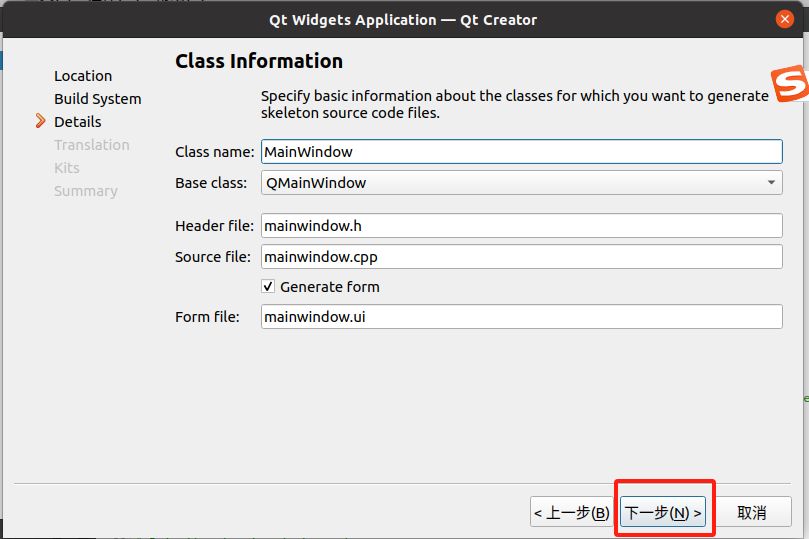Viewport: 809px width, 539px height.
Task: Select the Build System wizard step
Action: coord(98,99)
